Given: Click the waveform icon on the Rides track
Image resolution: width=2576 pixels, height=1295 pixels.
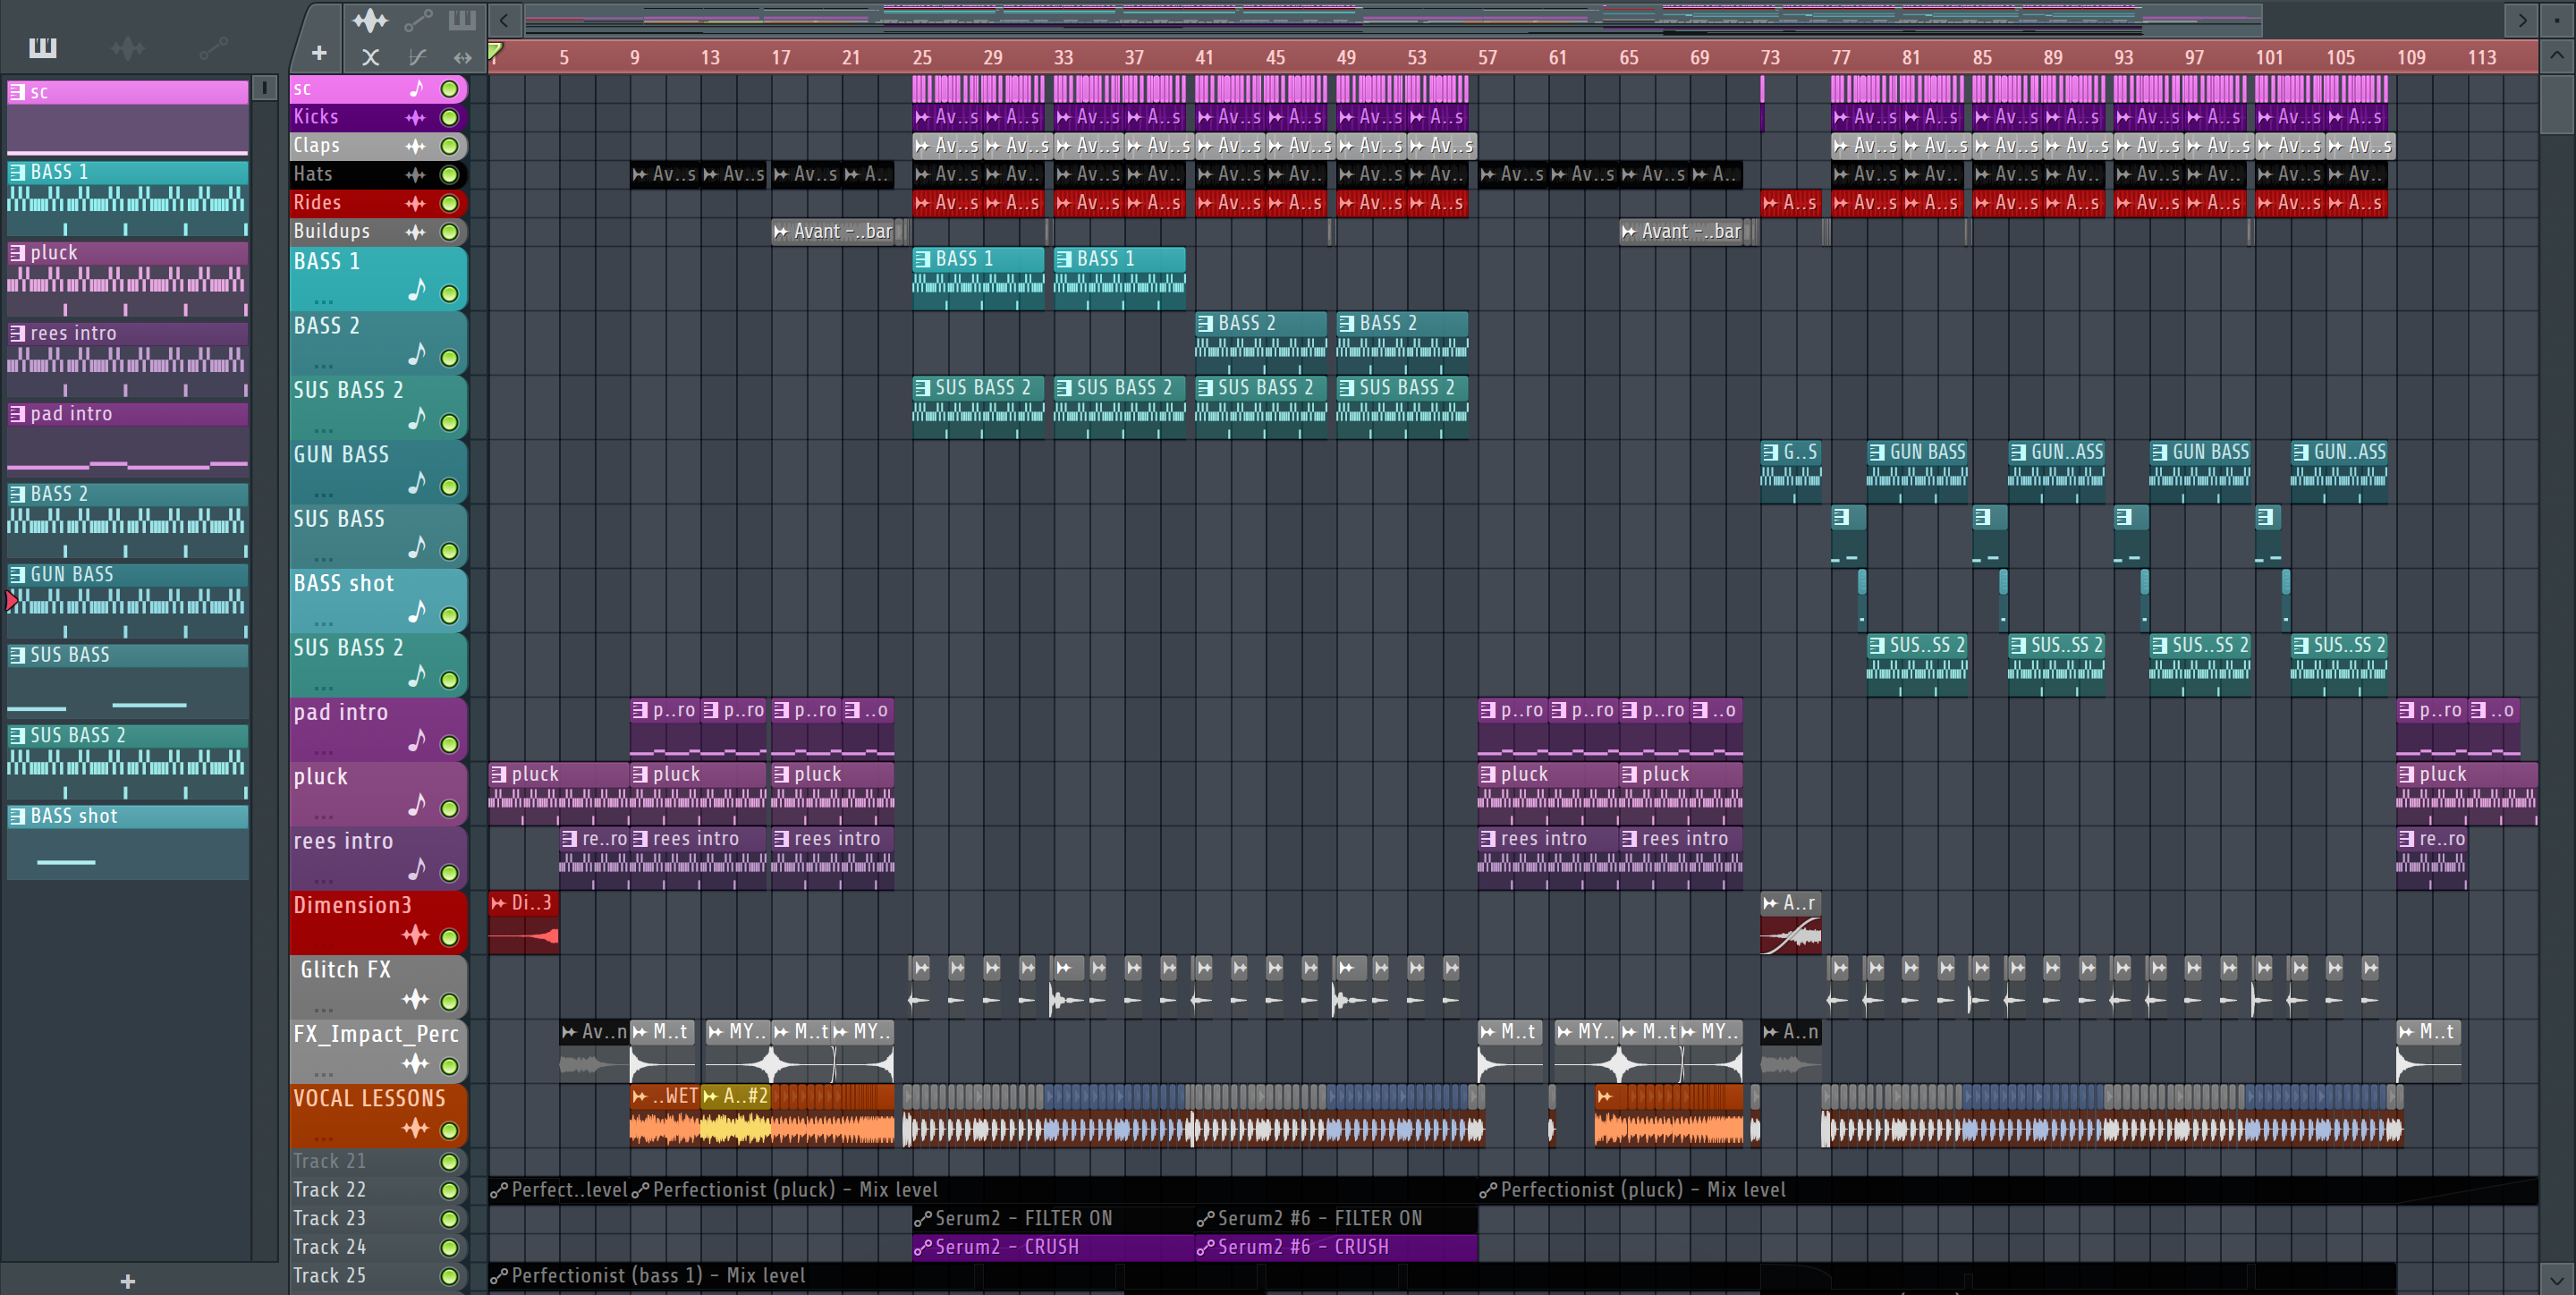Looking at the screenshot, I should [x=415, y=203].
